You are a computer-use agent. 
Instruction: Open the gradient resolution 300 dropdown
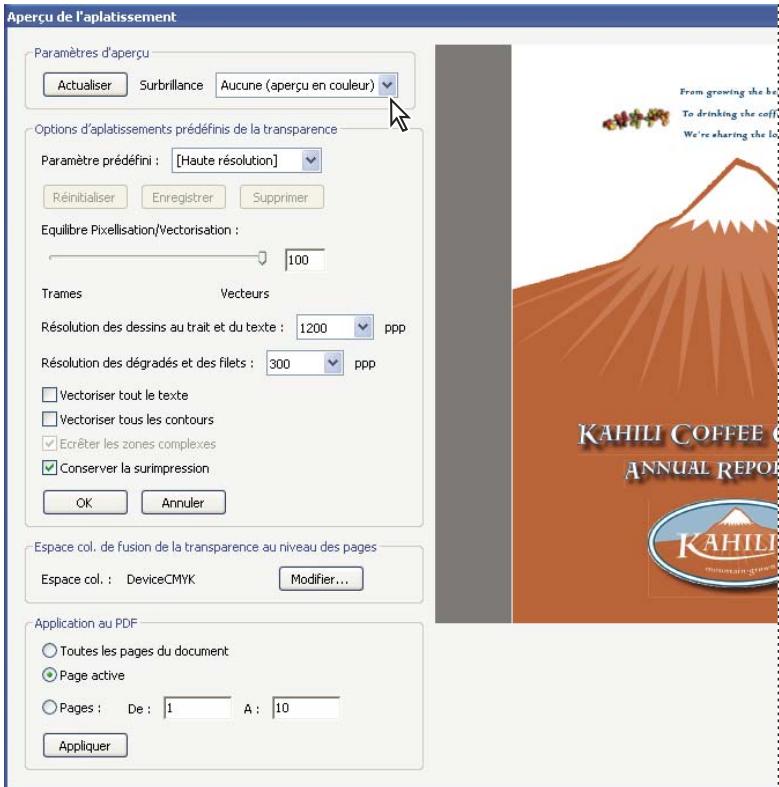[x=305, y=363]
